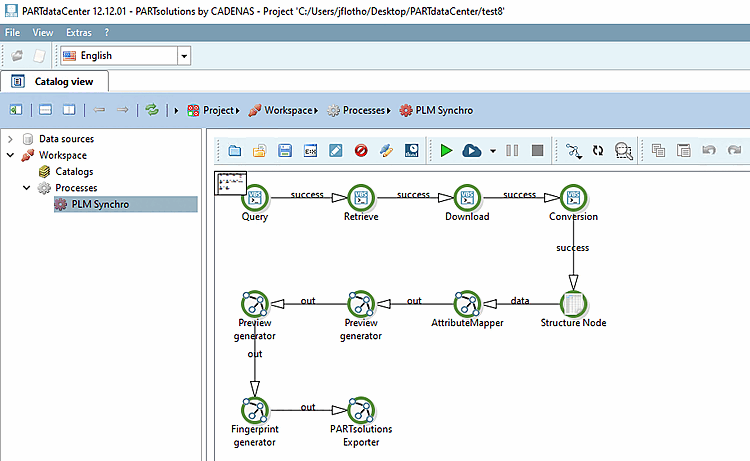Run process in cloud icon
This screenshot has height=461, width=750.
(x=472, y=151)
